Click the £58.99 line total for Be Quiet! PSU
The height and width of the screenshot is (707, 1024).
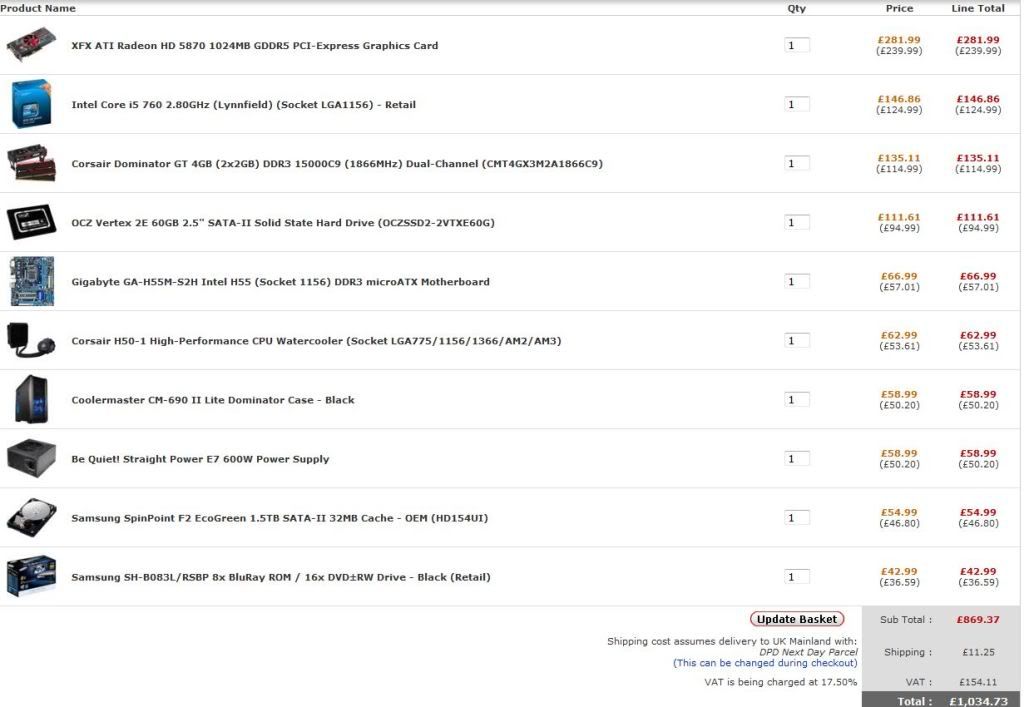(x=978, y=453)
